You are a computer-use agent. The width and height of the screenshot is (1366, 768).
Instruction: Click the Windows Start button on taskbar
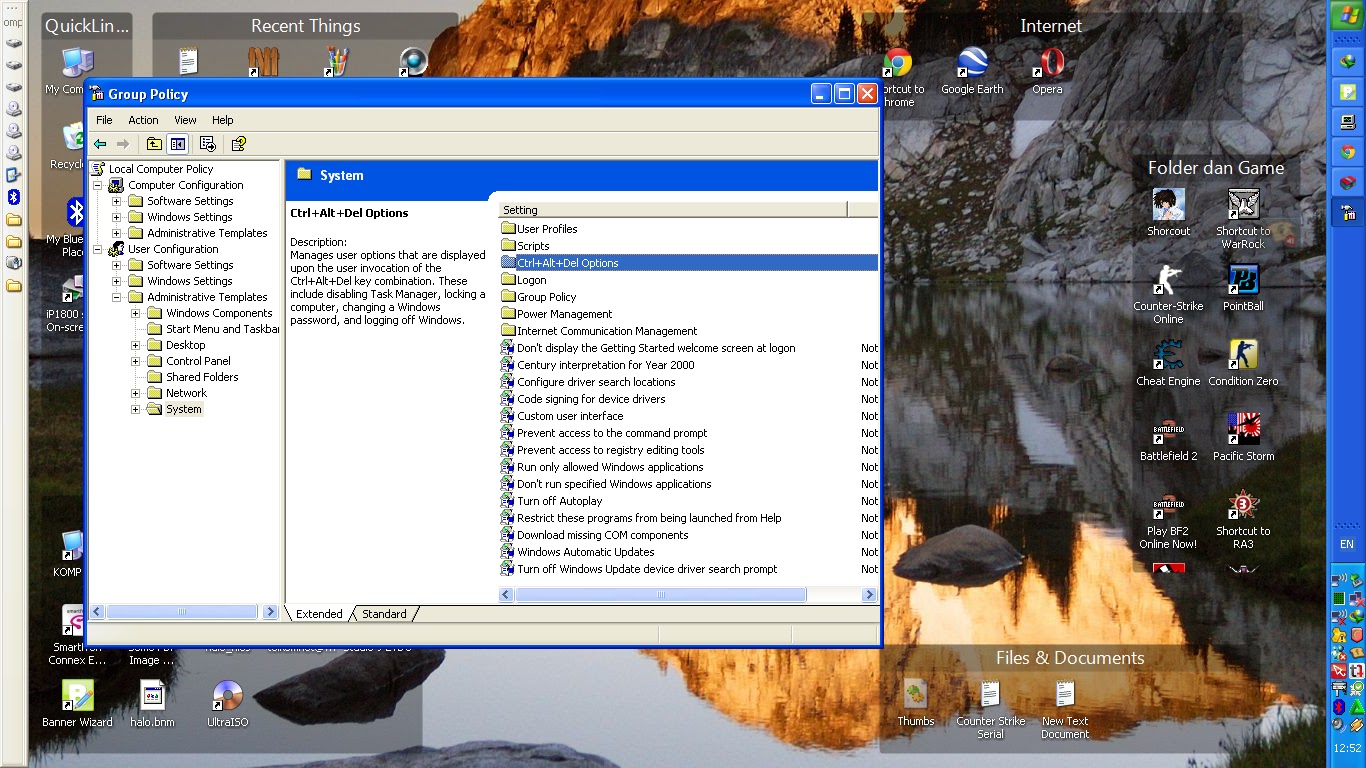point(1346,16)
